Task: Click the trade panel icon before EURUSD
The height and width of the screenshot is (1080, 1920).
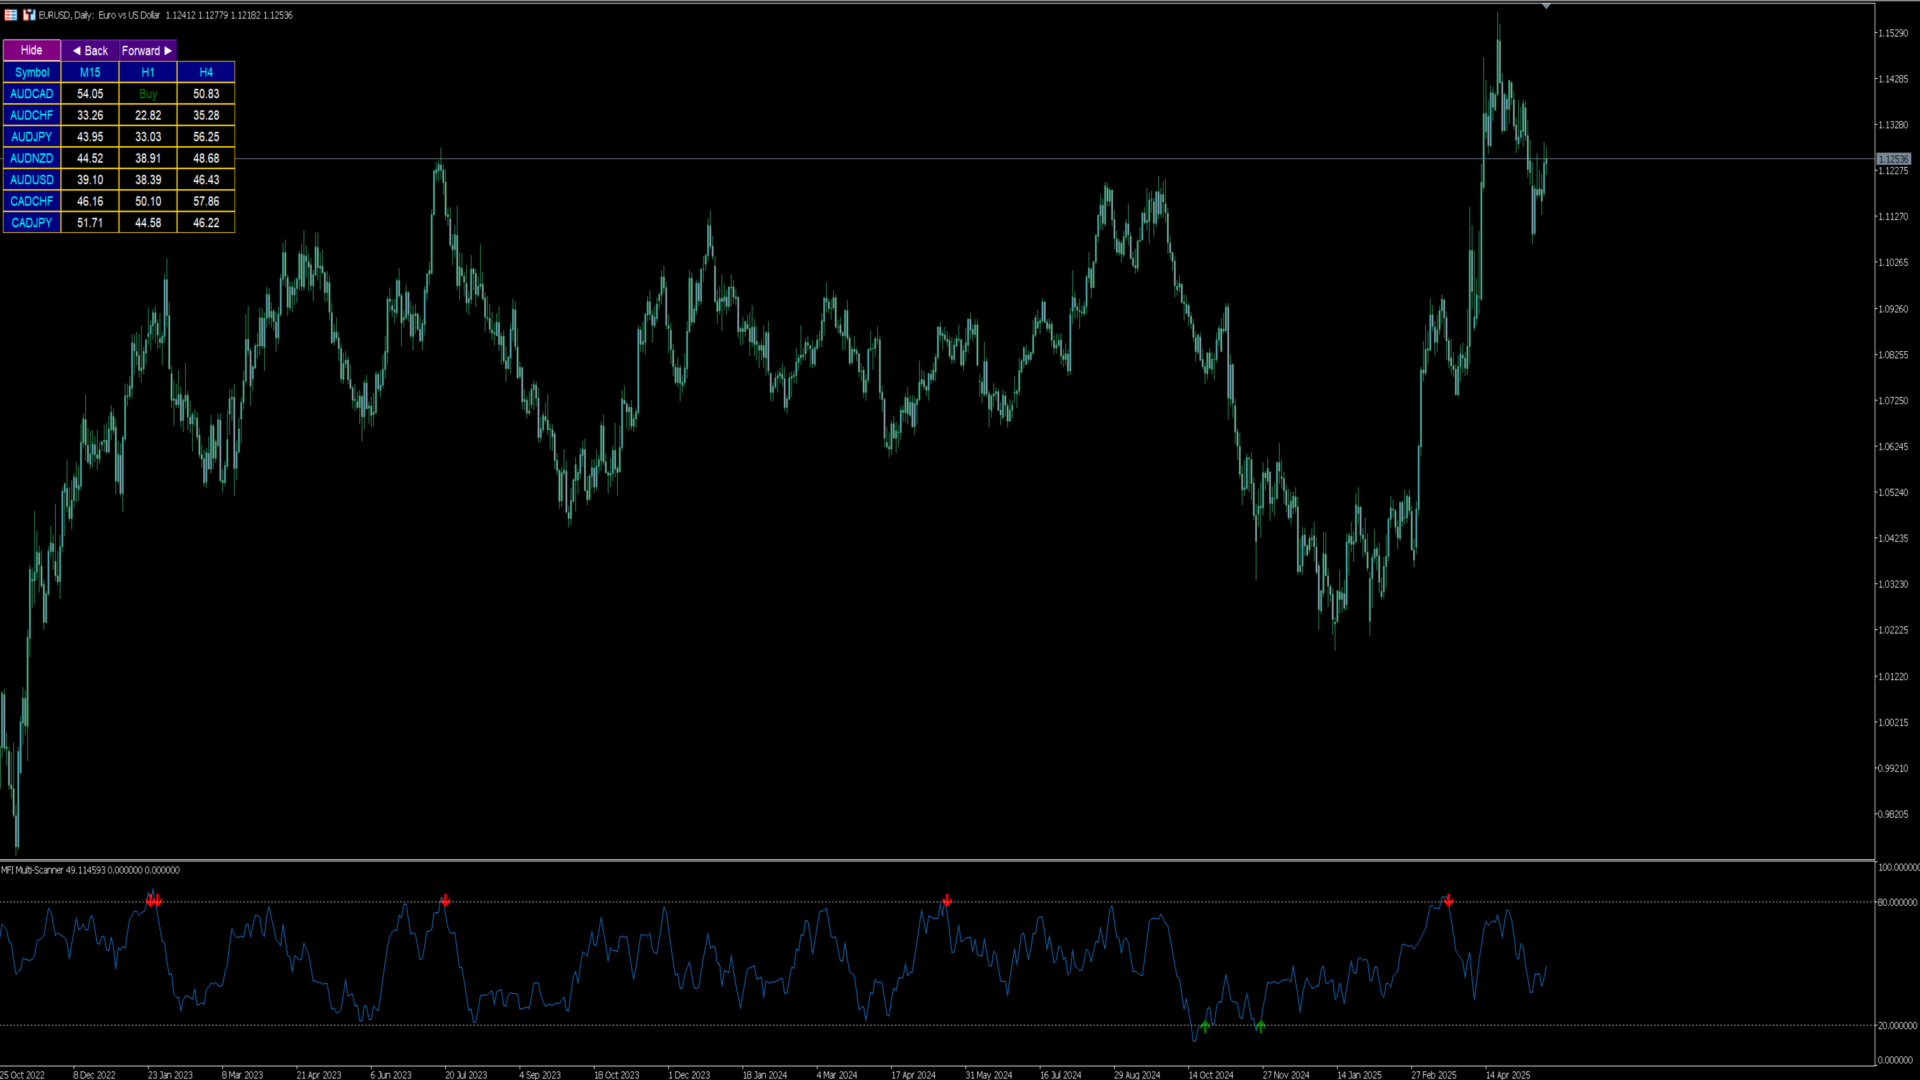Action: point(29,15)
